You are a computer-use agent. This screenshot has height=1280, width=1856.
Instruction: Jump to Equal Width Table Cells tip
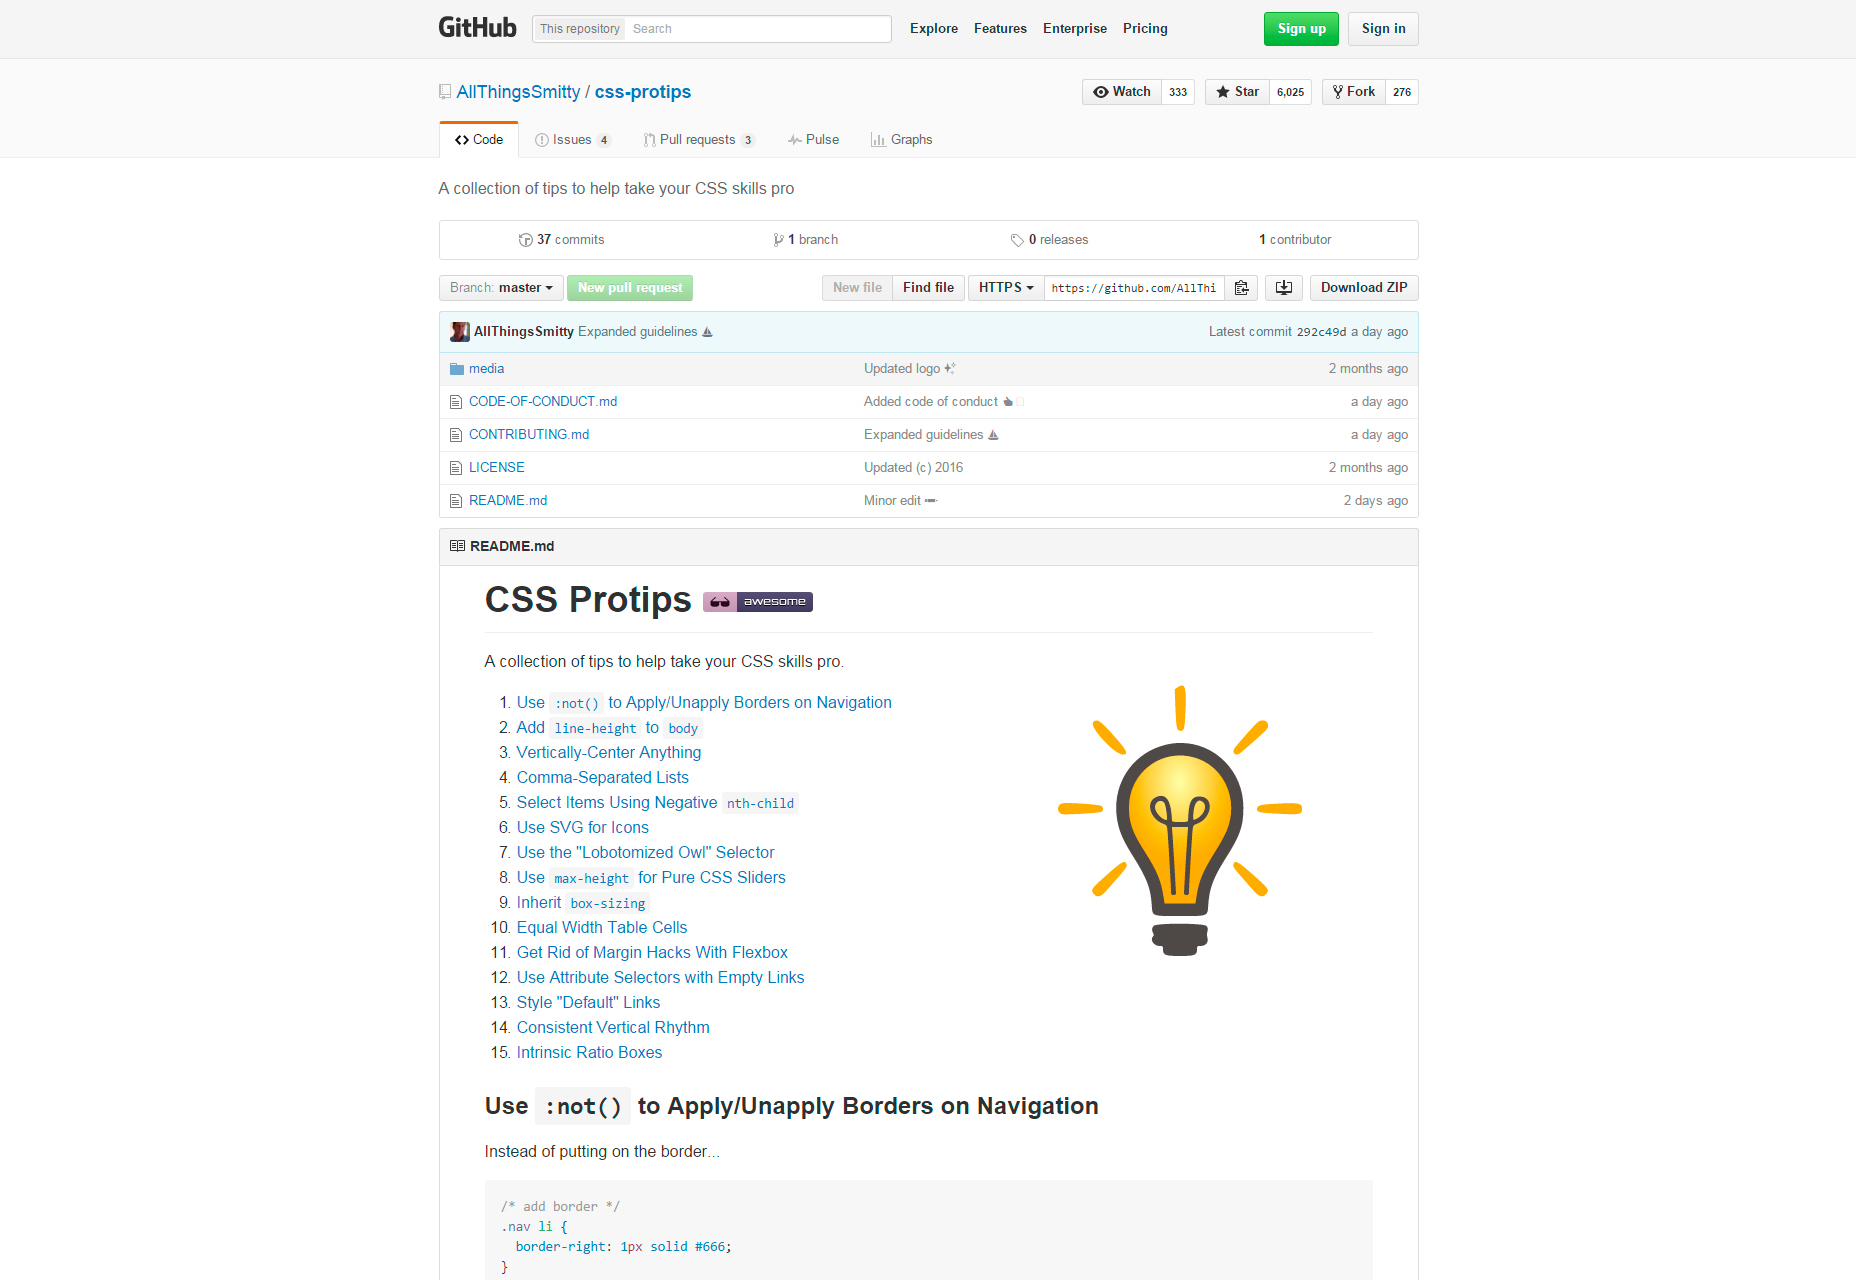[602, 928]
